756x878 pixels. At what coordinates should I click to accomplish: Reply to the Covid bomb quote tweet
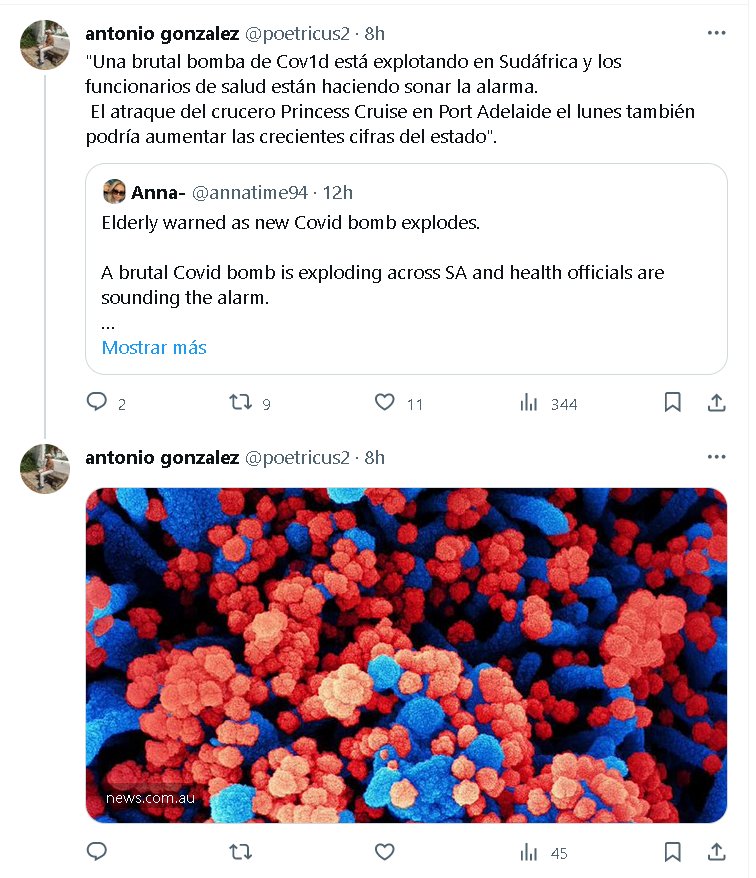[x=97, y=403]
